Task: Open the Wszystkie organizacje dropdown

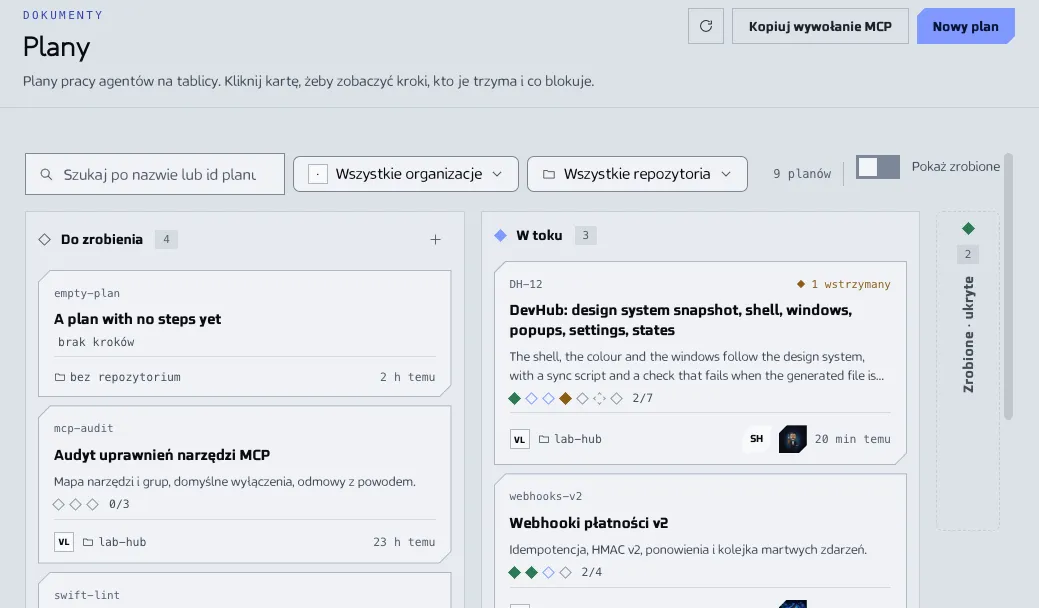Action: tap(406, 174)
